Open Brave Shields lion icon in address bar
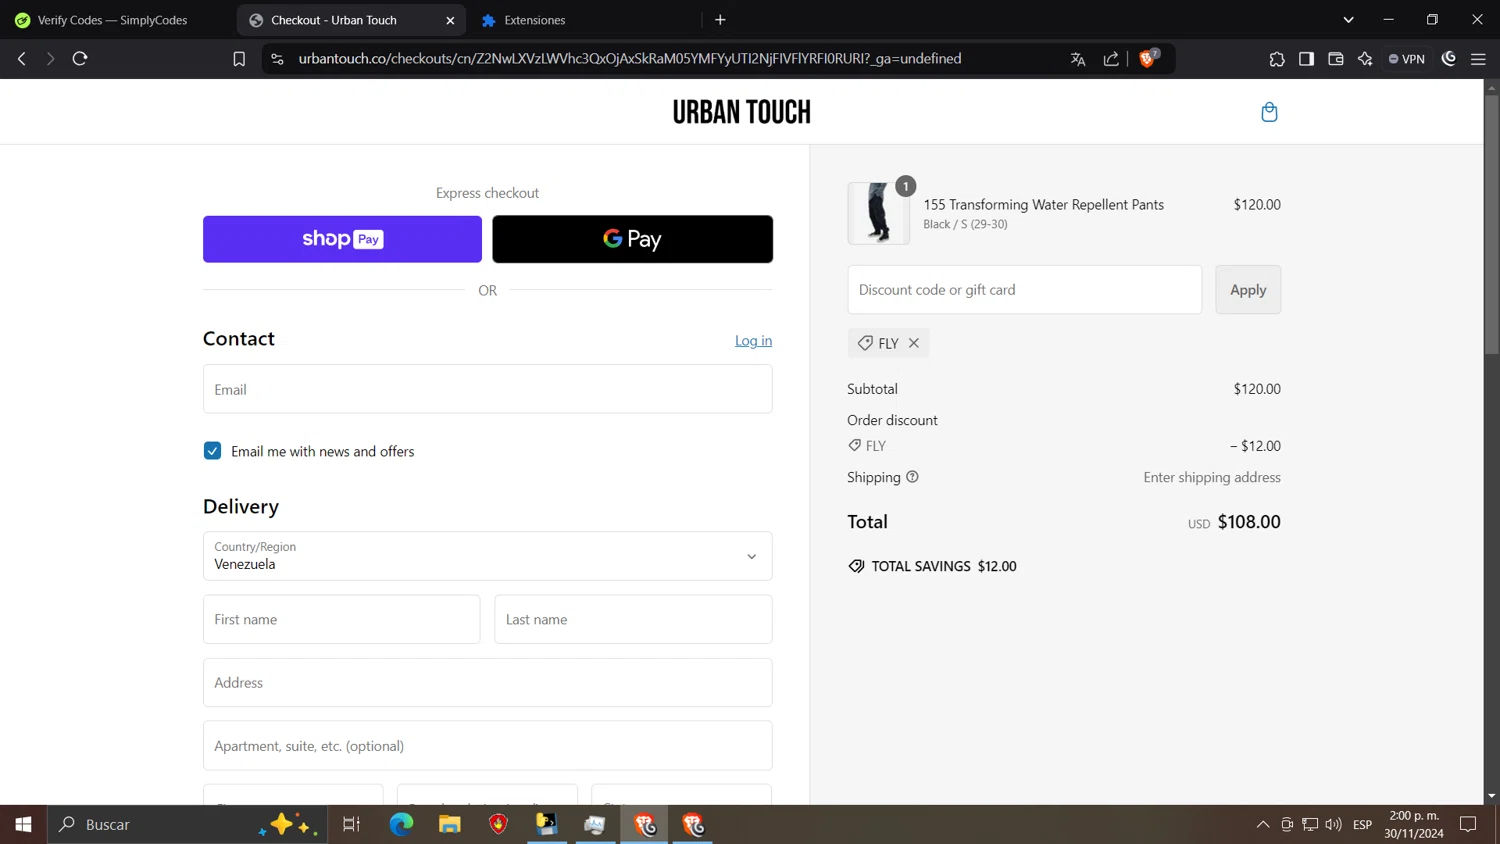The image size is (1500, 844). coord(1148,58)
